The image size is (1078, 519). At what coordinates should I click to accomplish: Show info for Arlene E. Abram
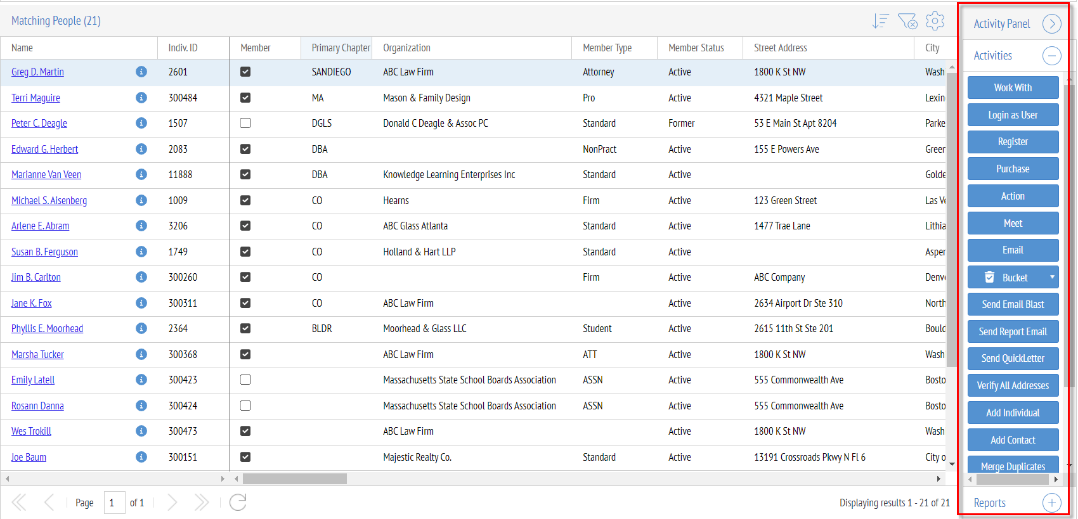pyautogui.click(x=141, y=225)
